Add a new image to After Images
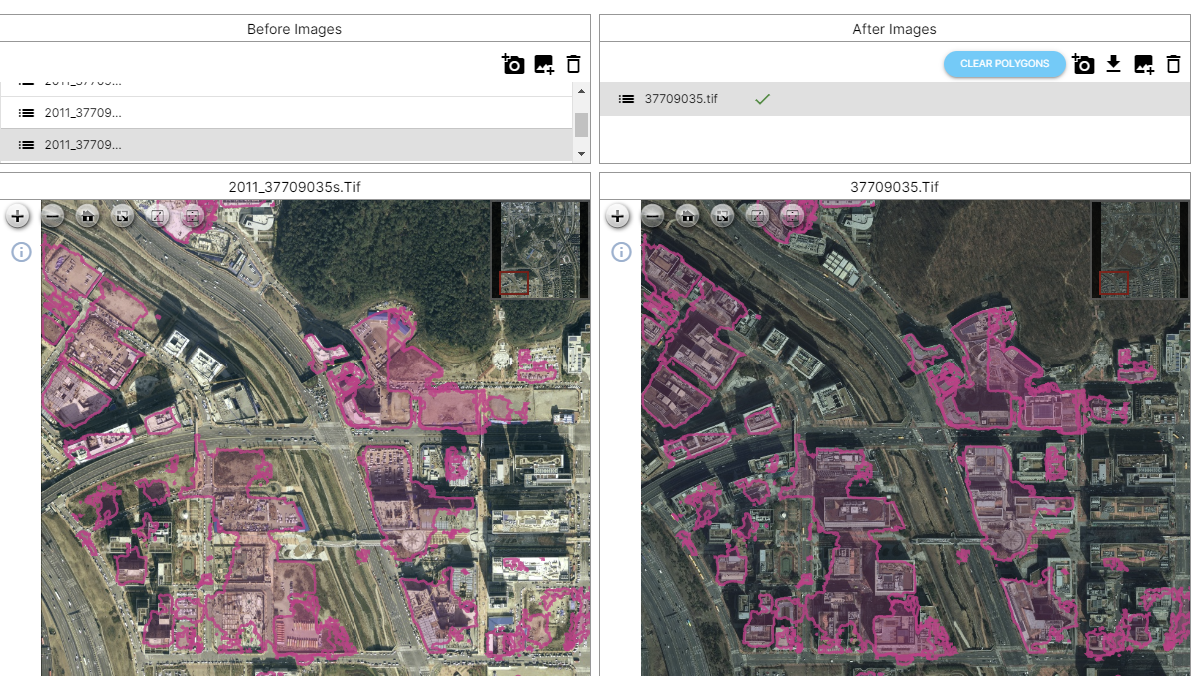Screen dimensions: 1194x676 tap(1143, 63)
